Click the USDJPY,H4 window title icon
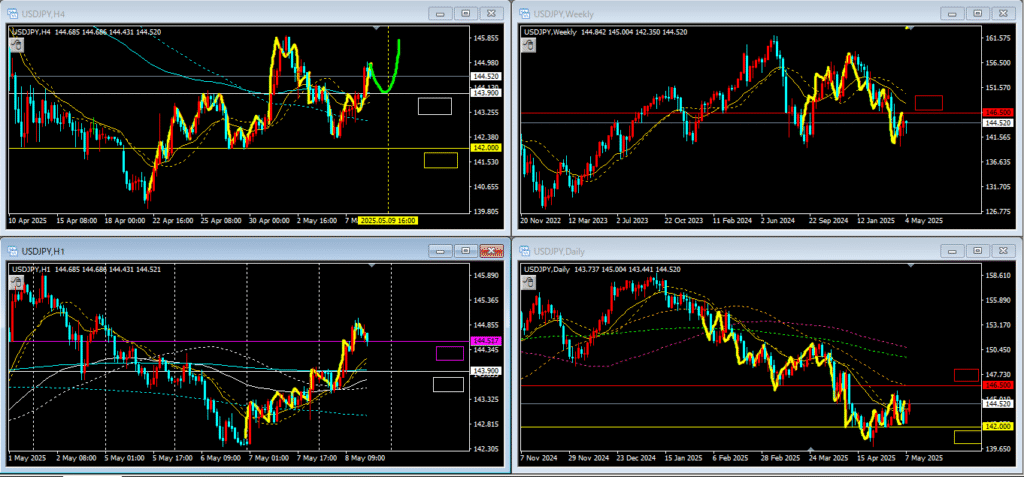 (x=12, y=13)
